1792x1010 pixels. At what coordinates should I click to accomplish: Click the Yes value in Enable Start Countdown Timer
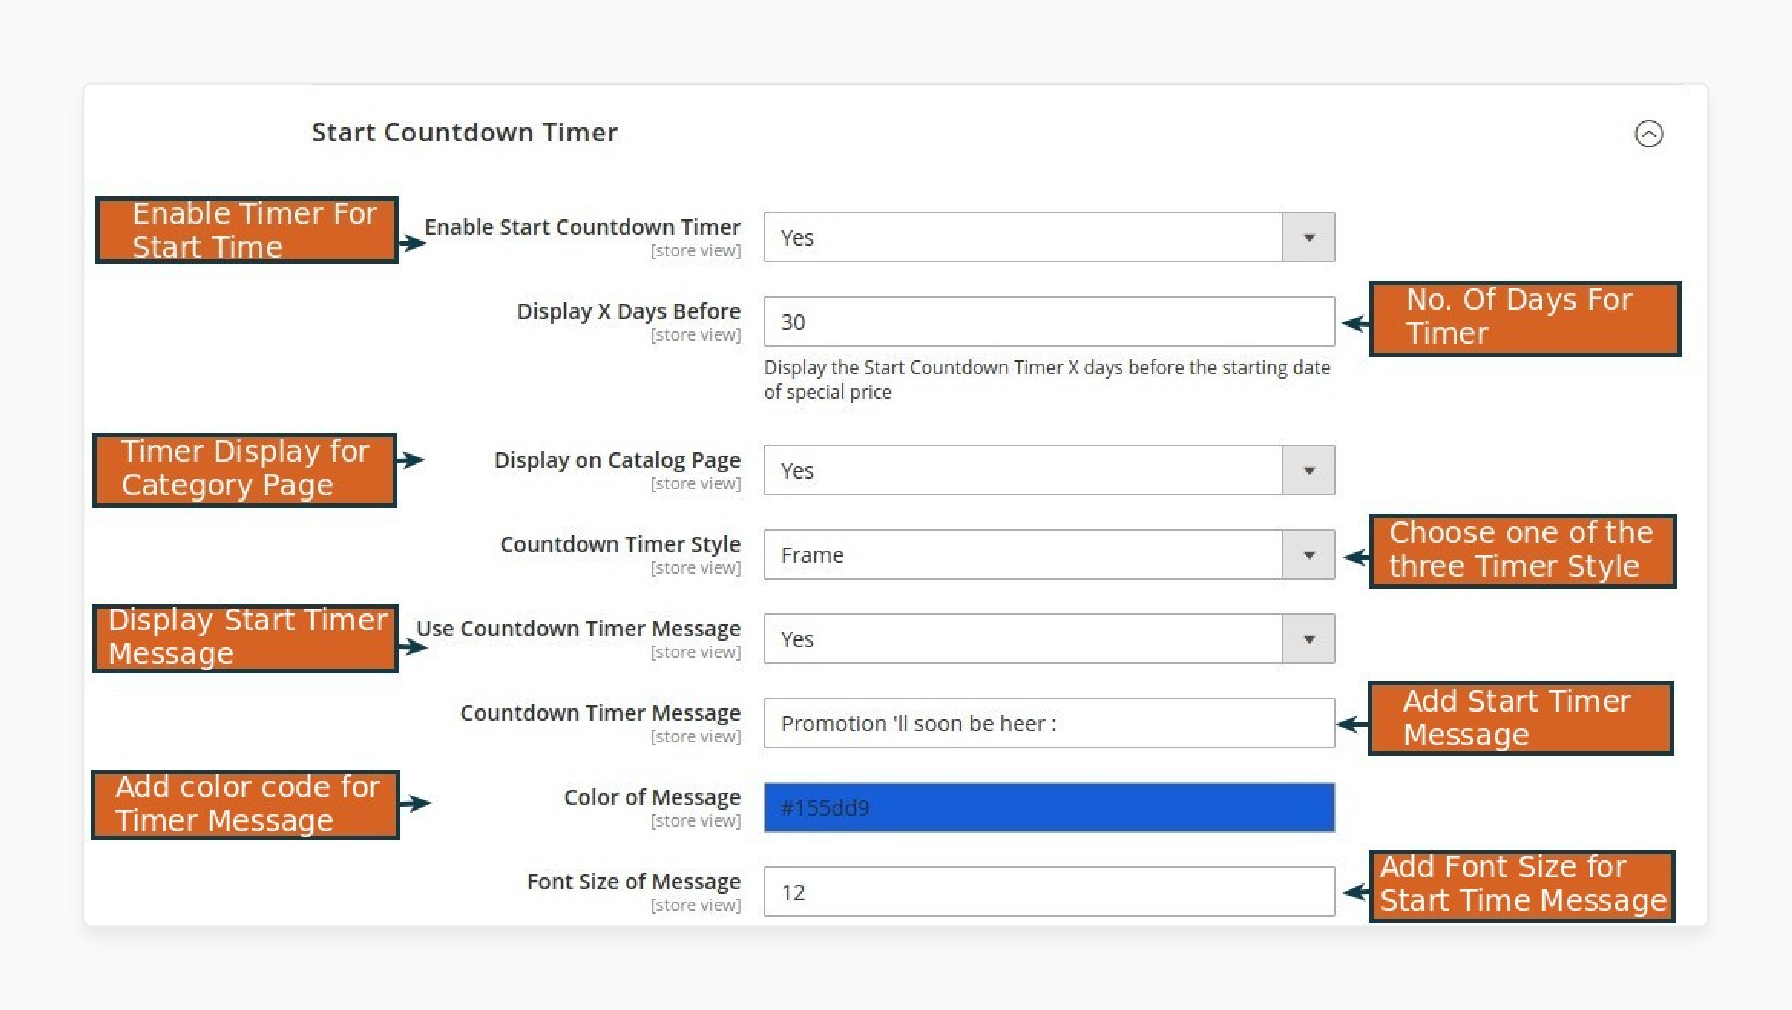click(797, 238)
